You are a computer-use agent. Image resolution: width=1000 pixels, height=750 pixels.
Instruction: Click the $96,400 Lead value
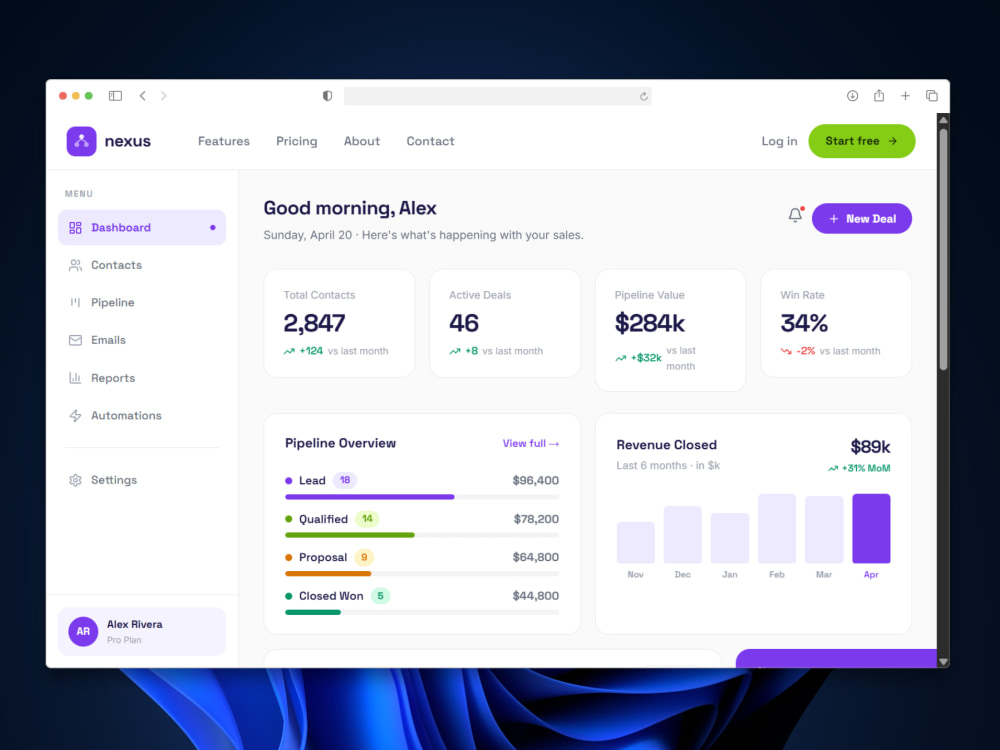[536, 480]
